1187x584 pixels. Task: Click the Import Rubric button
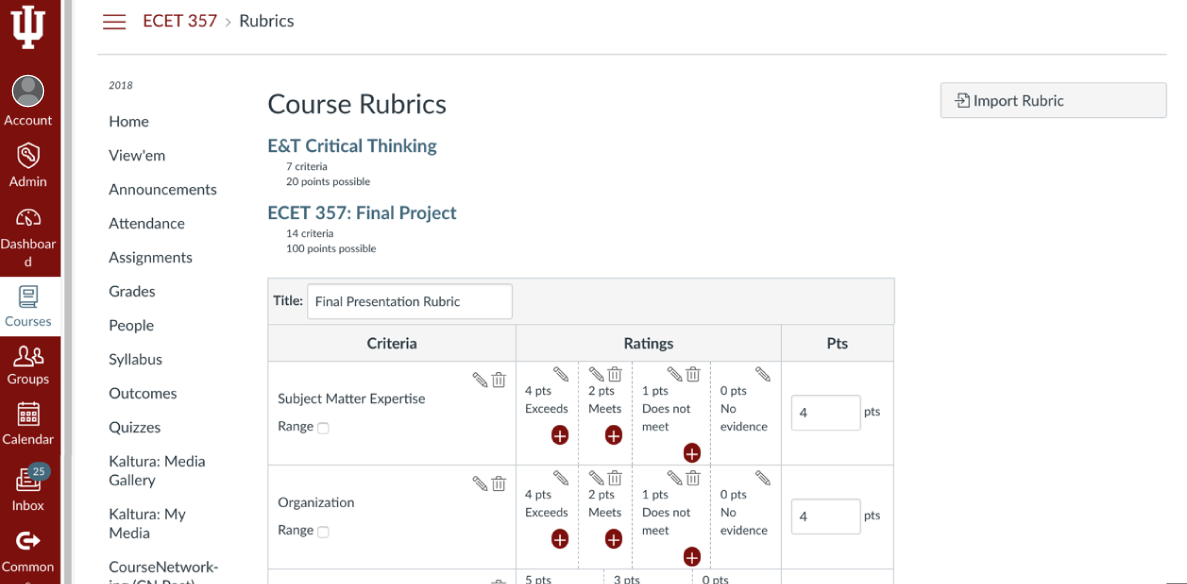click(x=1053, y=100)
